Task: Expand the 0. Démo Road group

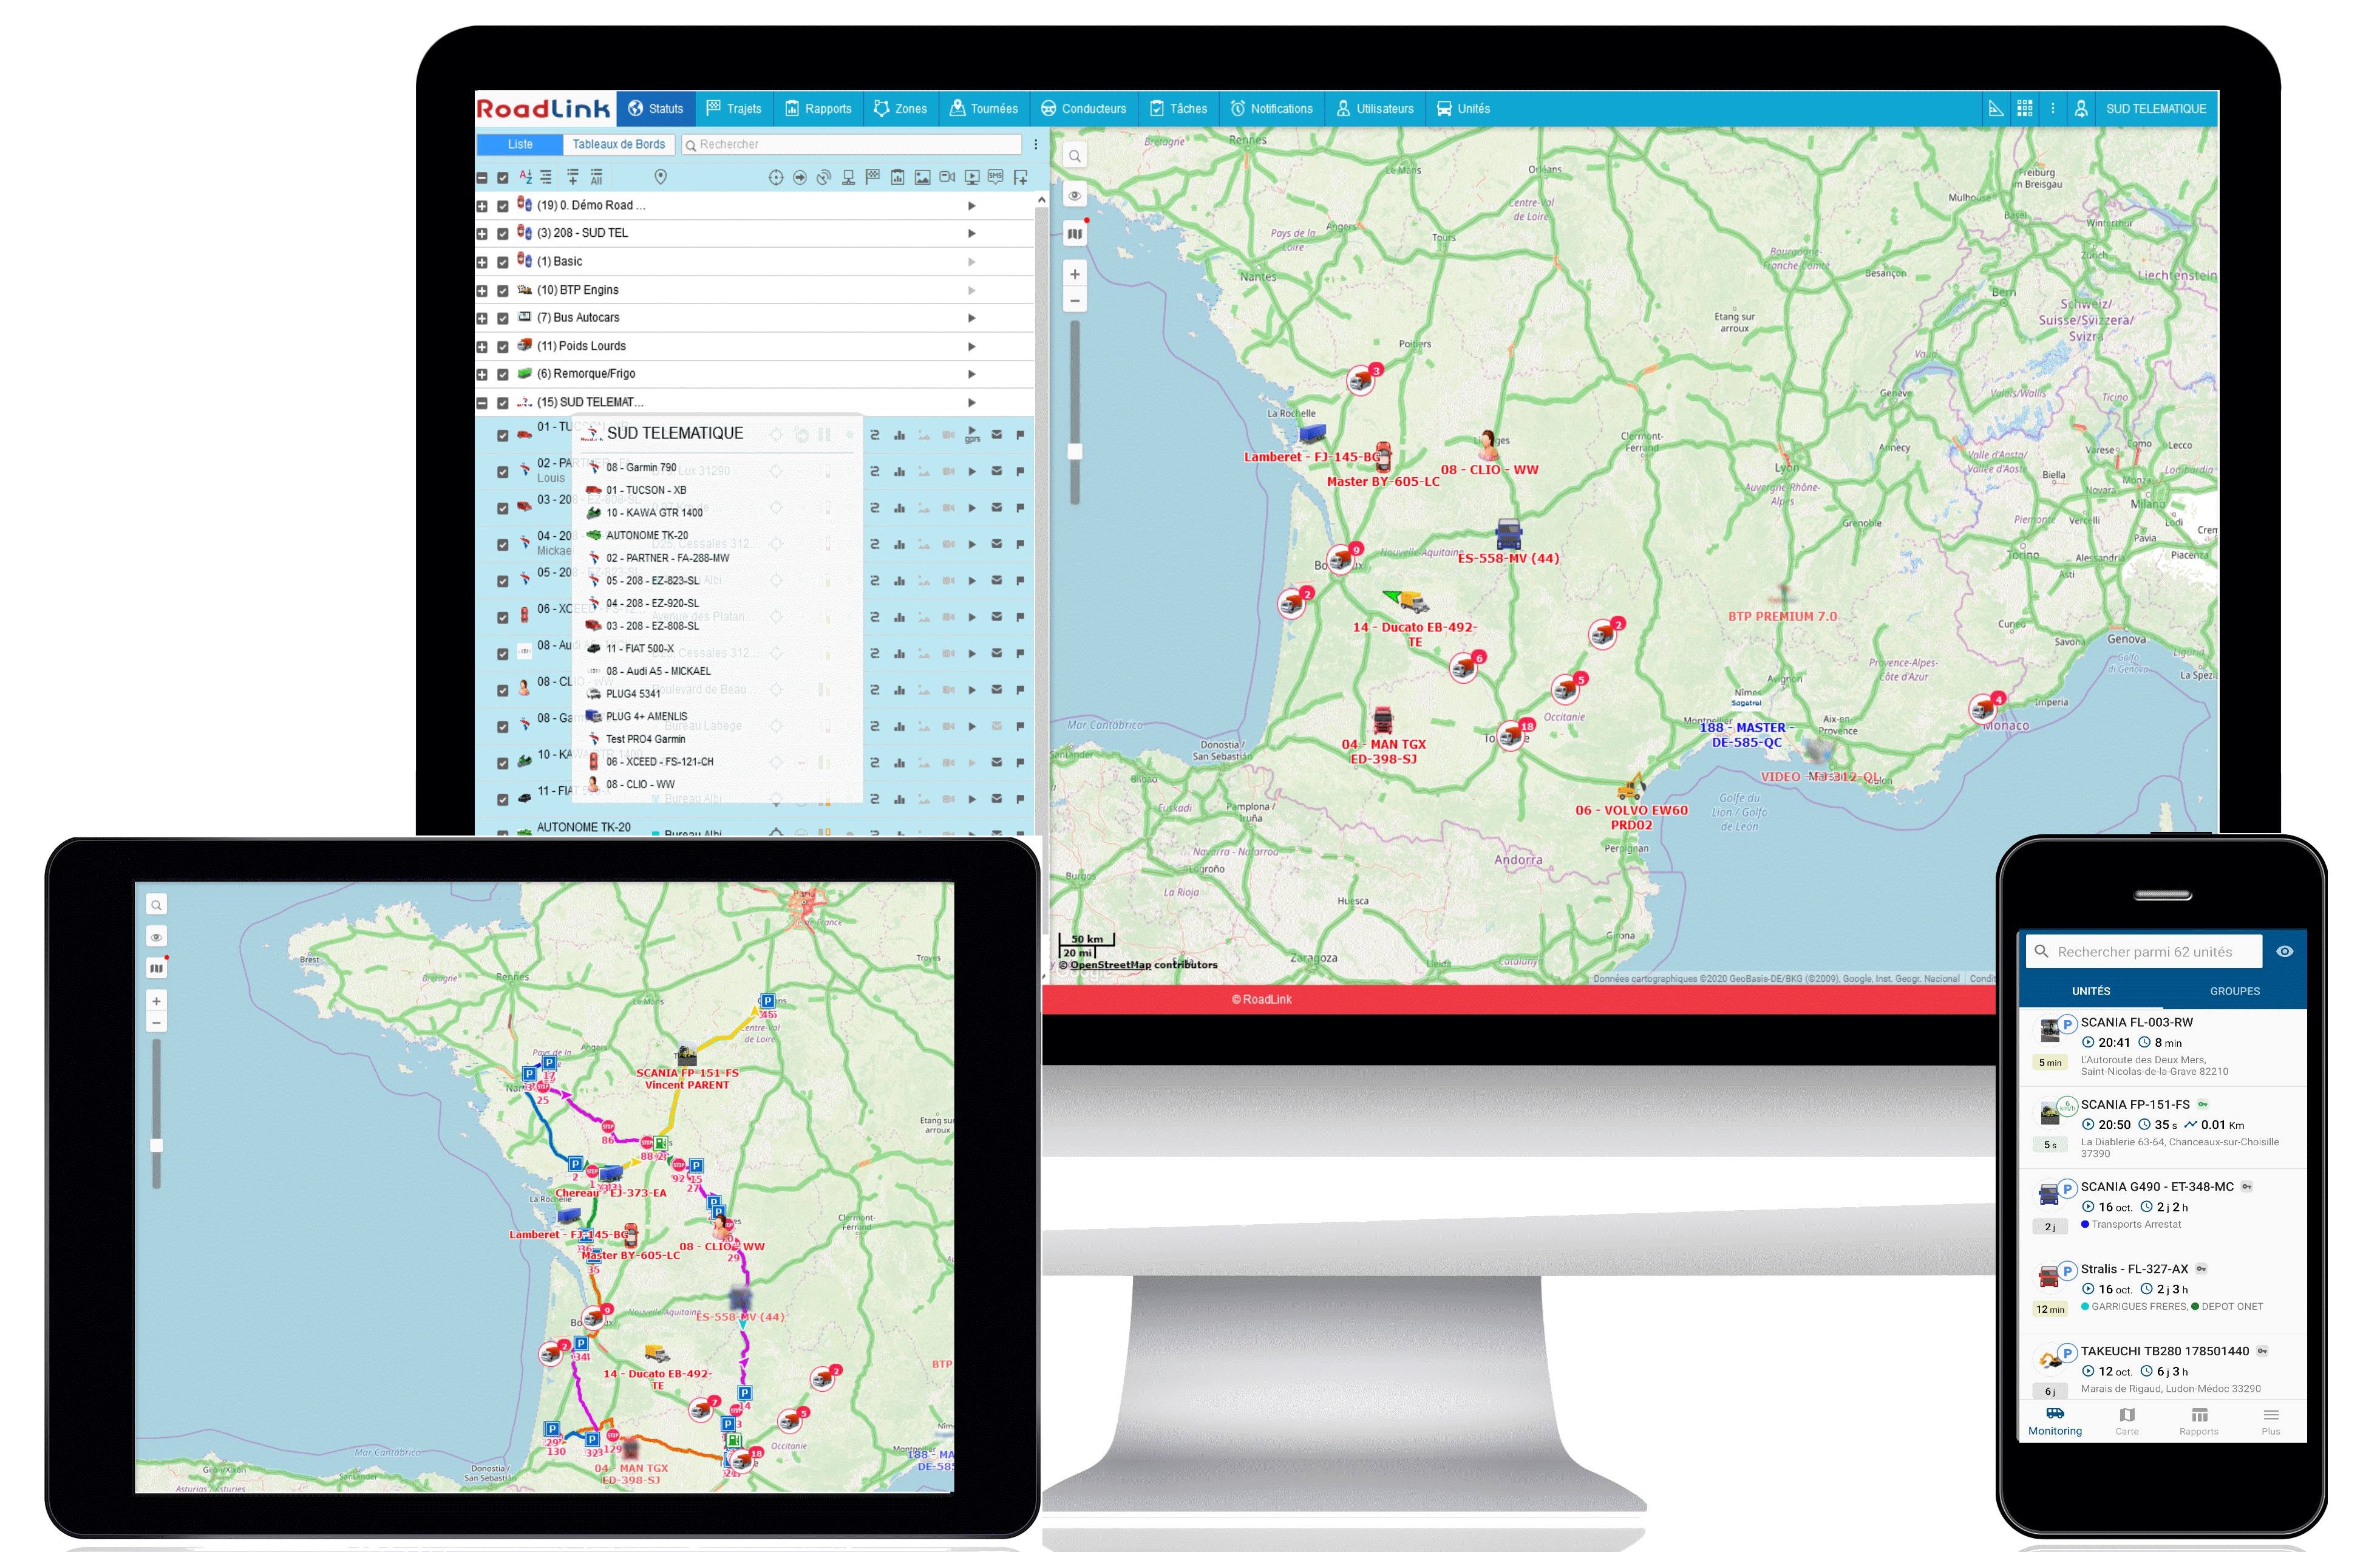Action: (x=481, y=206)
